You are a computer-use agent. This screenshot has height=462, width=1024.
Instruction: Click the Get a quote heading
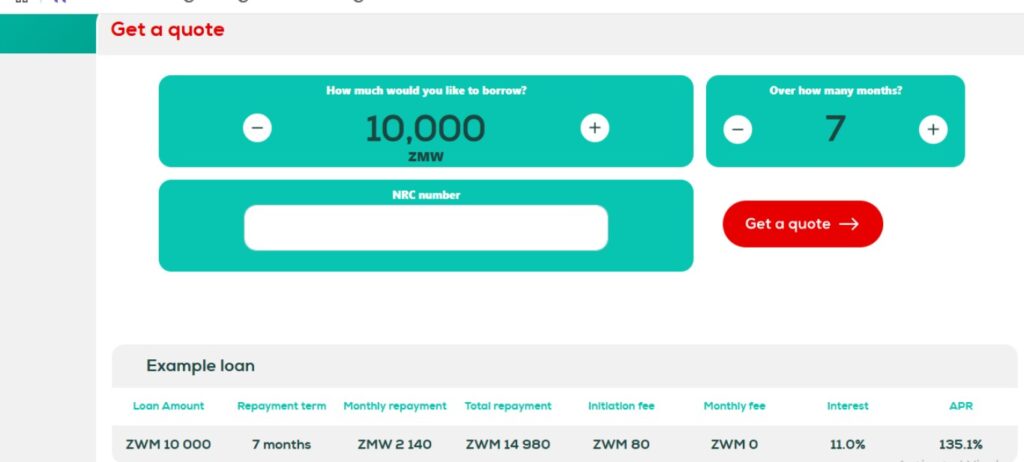tap(167, 29)
